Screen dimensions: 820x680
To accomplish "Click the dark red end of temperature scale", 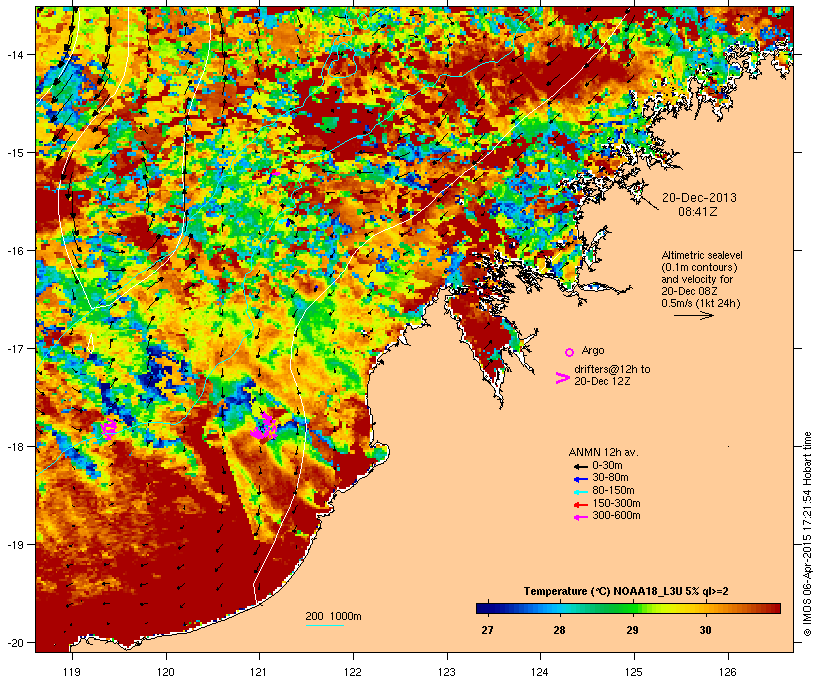I will 776,608.
